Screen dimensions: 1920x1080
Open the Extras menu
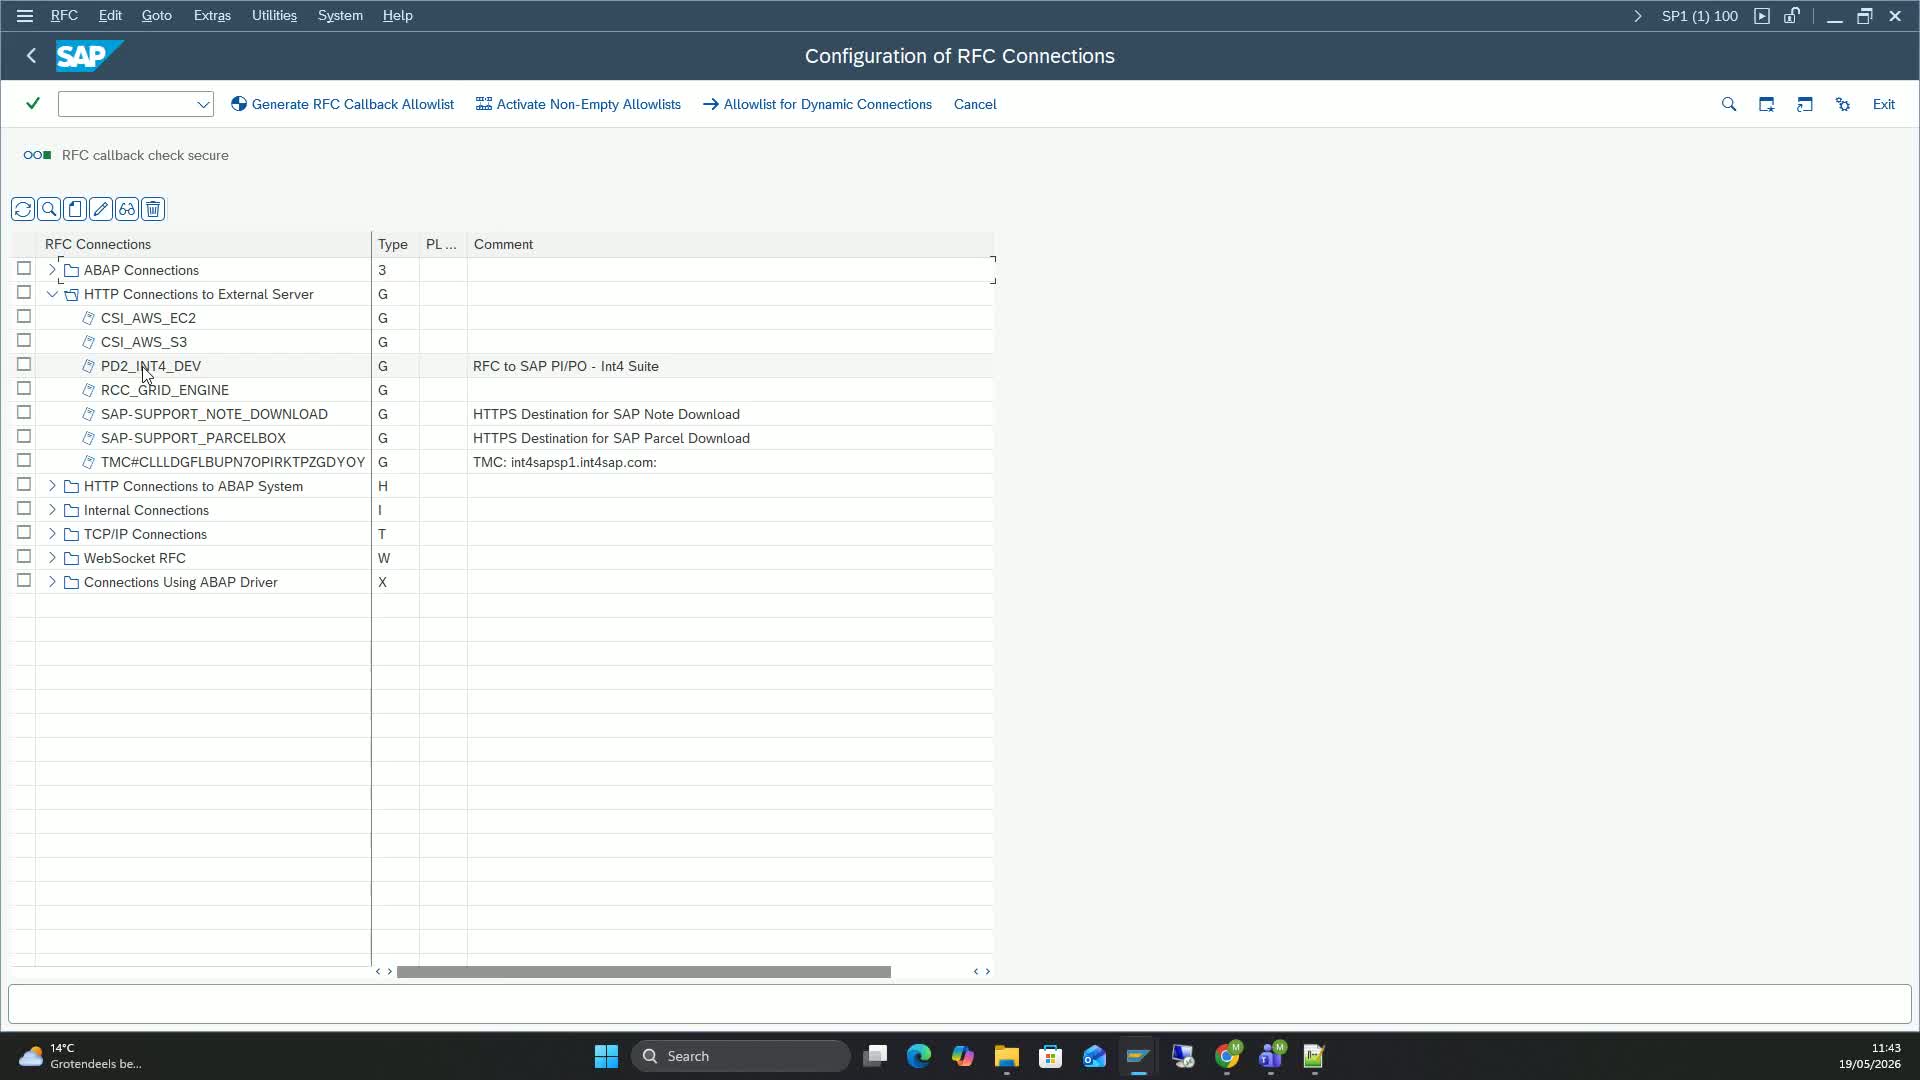[212, 16]
